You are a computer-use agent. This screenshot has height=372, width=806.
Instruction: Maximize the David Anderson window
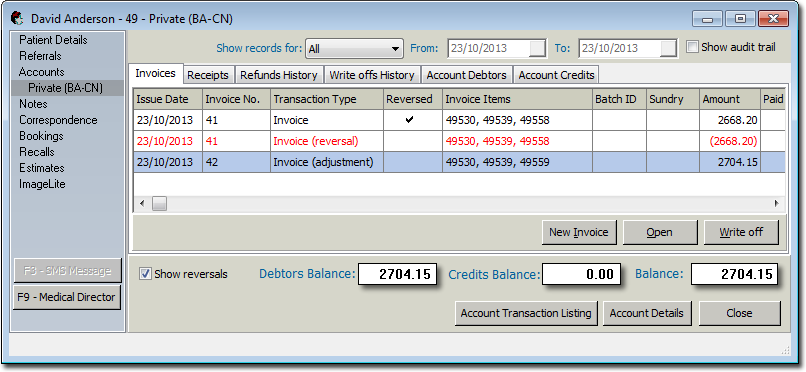(x=739, y=19)
